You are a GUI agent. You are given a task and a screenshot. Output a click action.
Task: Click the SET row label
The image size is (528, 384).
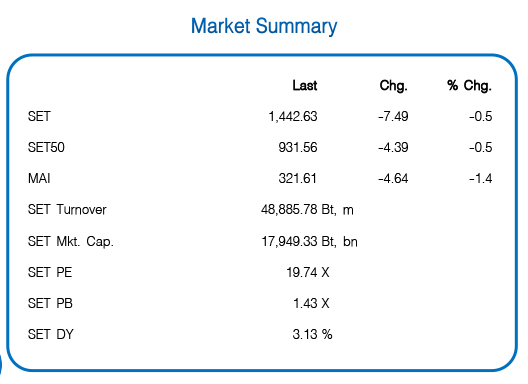[39, 117]
